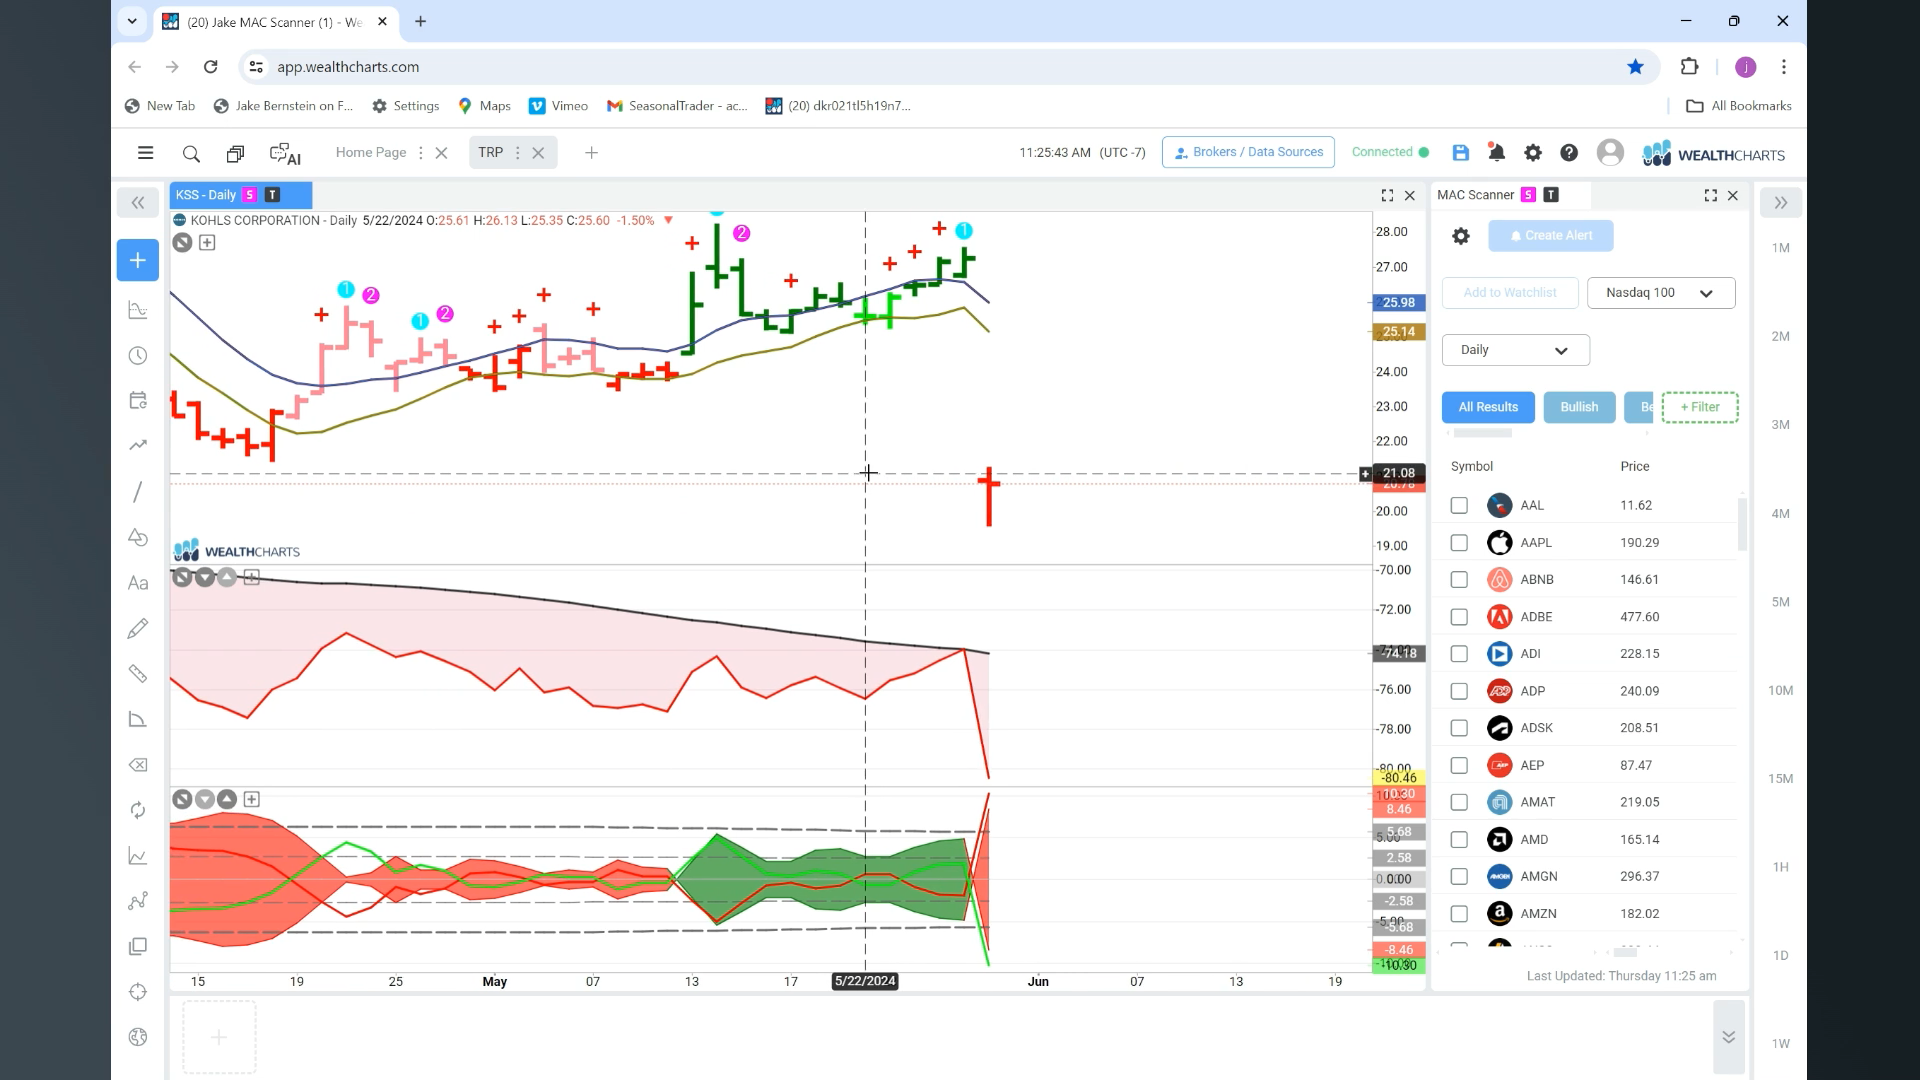This screenshot has width=1920, height=1080.
Task: Check the AMZN row checkbox
Action: coord(1459,914)
